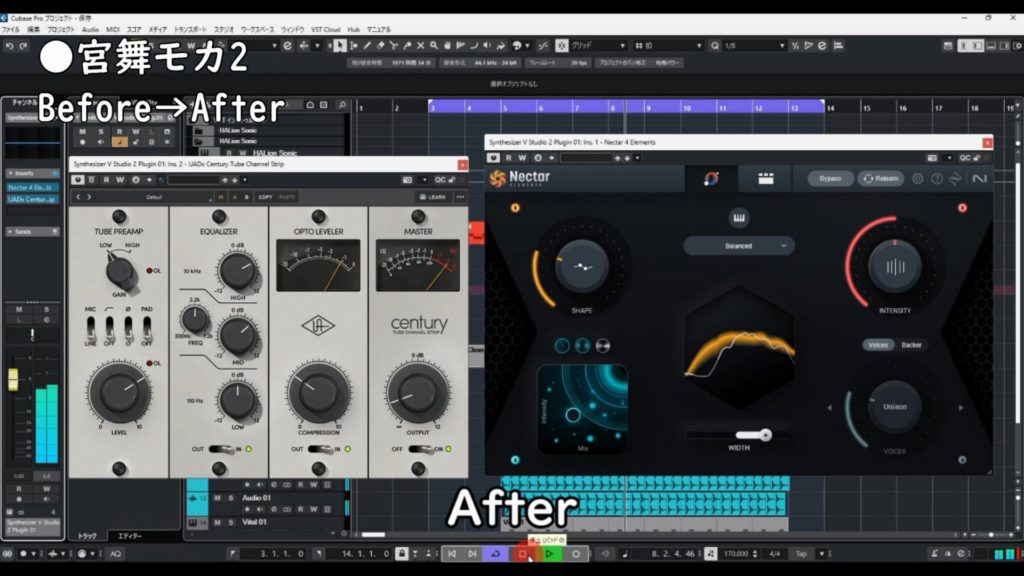Viewport: 1024px width, 576px height.
Task: Click the next voice arrow beside Unison
Action: (x=960, y=407)
